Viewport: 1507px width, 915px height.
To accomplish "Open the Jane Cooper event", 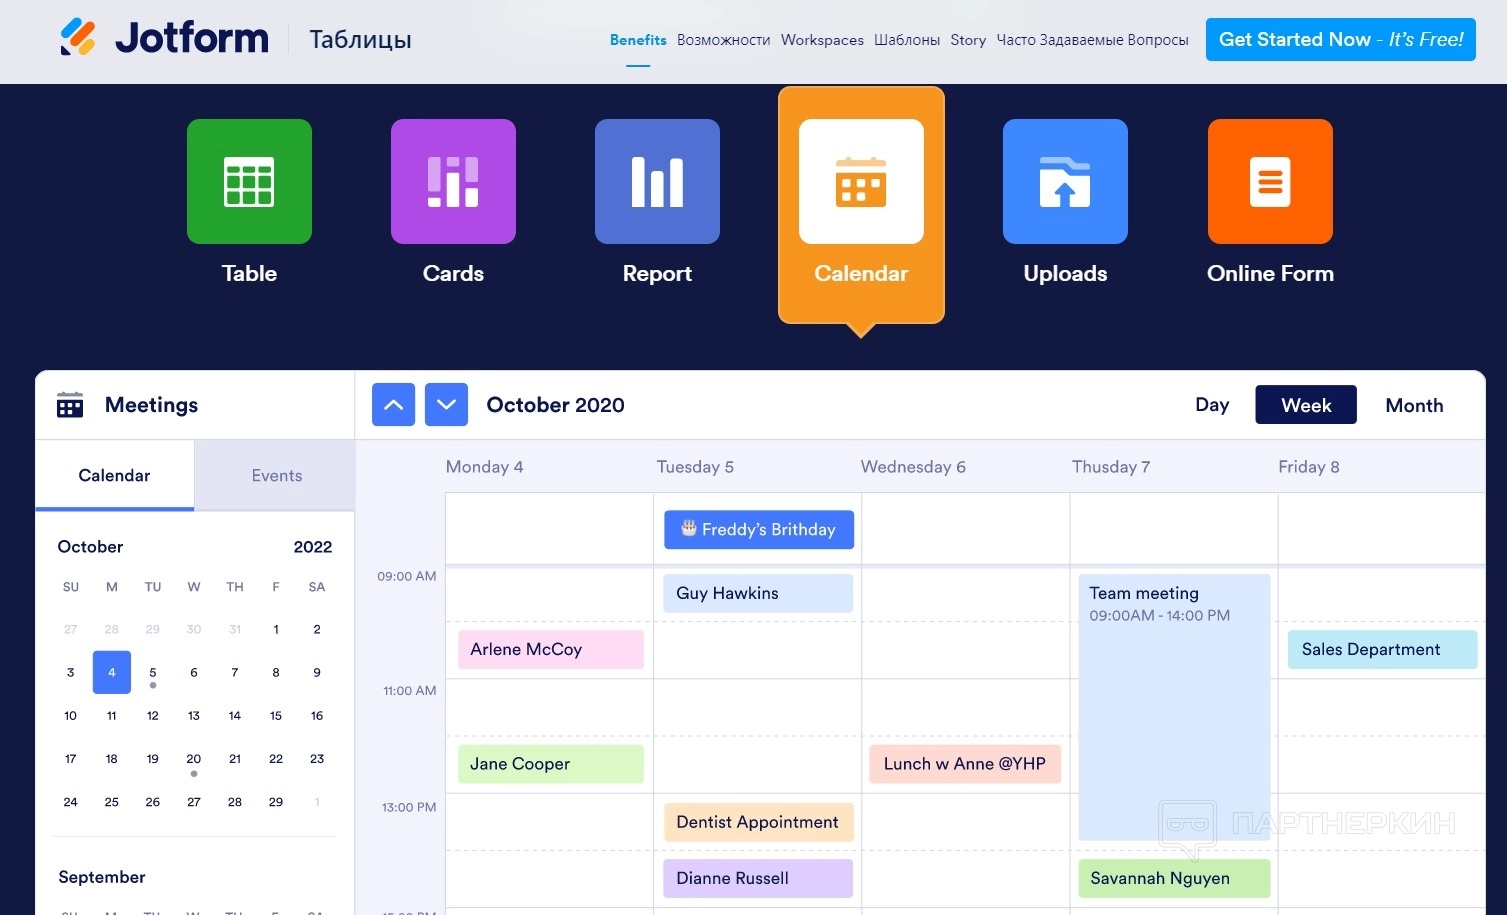I will pos(551,764).
